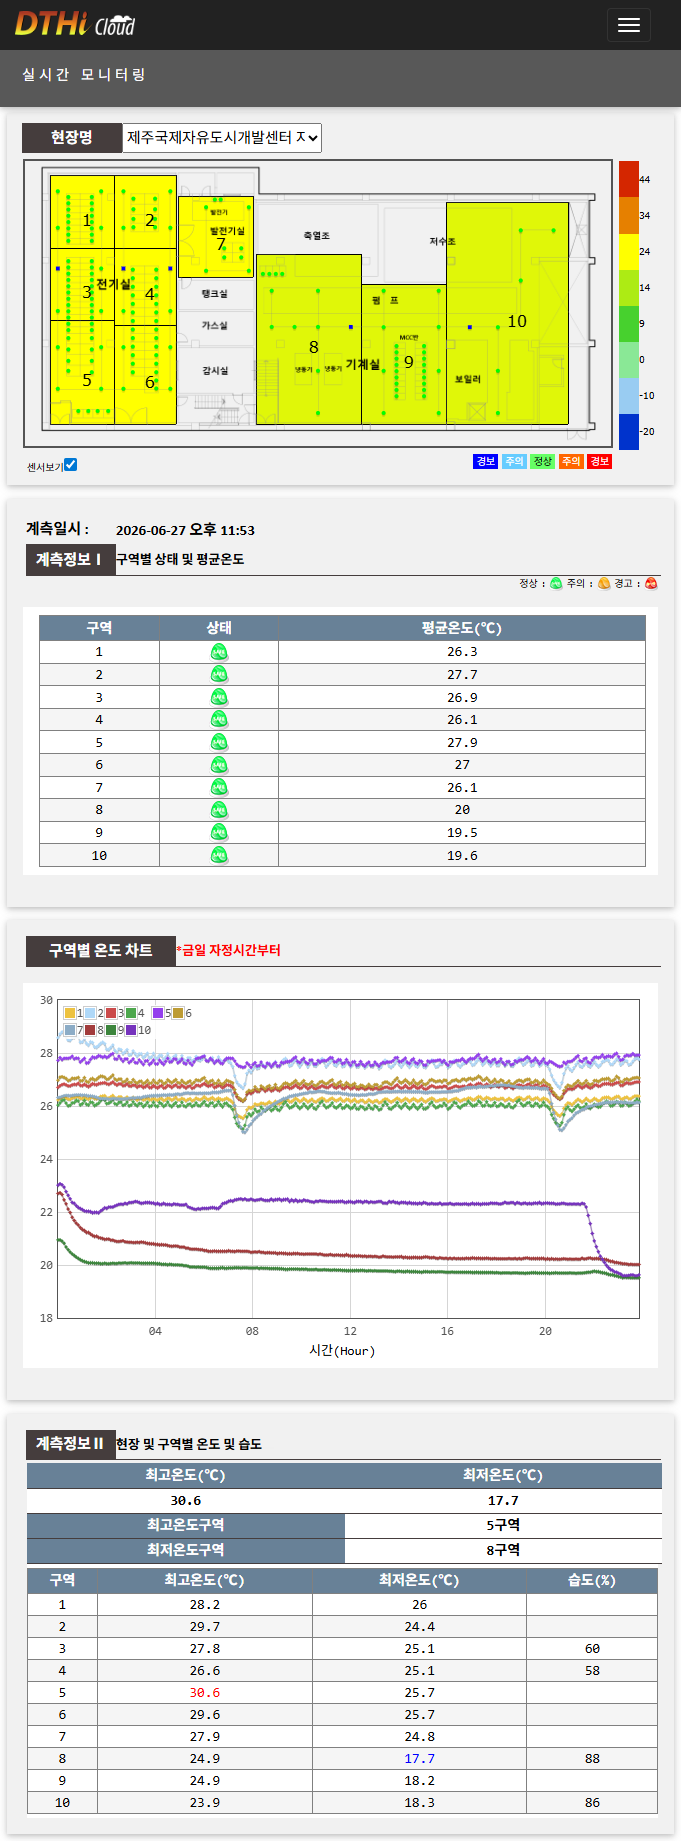Open the hamburger navigation menu
This screenshot has height=1841, width=681.
pos(628,25)
